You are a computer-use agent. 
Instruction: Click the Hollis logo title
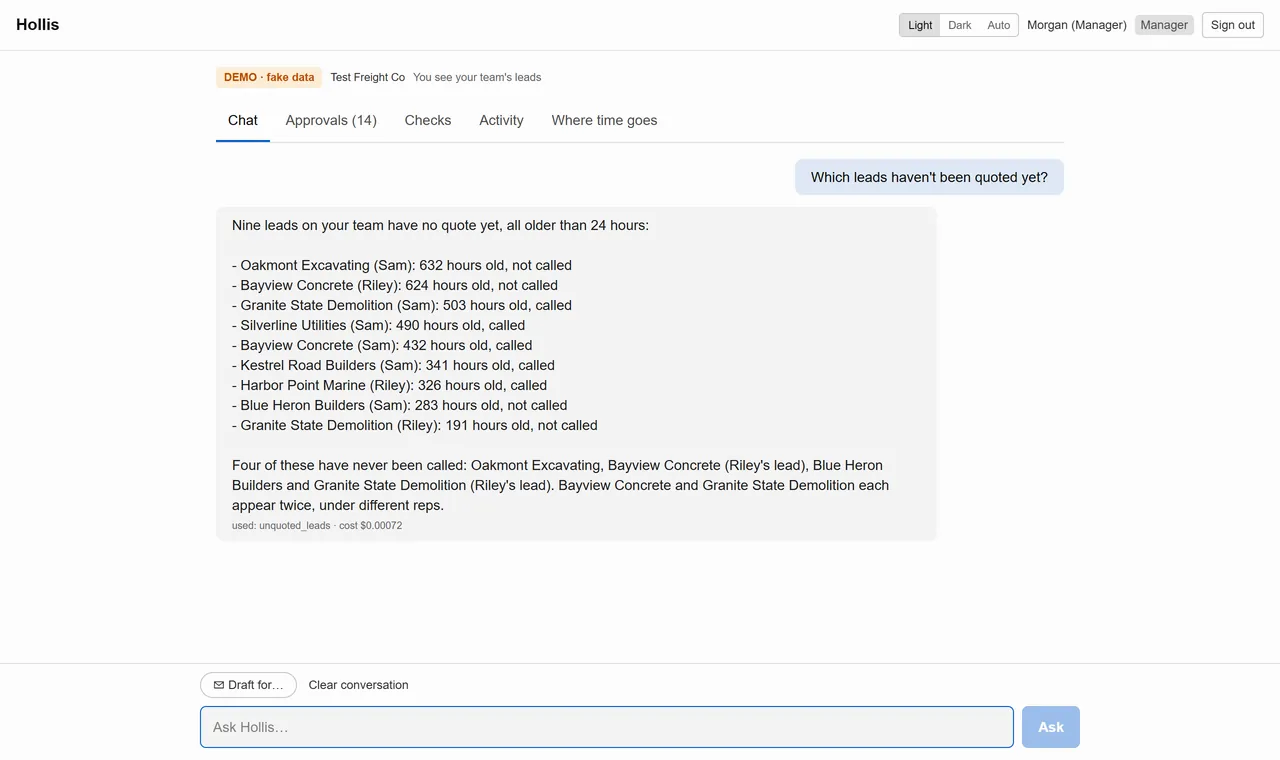tap(38, 25)
